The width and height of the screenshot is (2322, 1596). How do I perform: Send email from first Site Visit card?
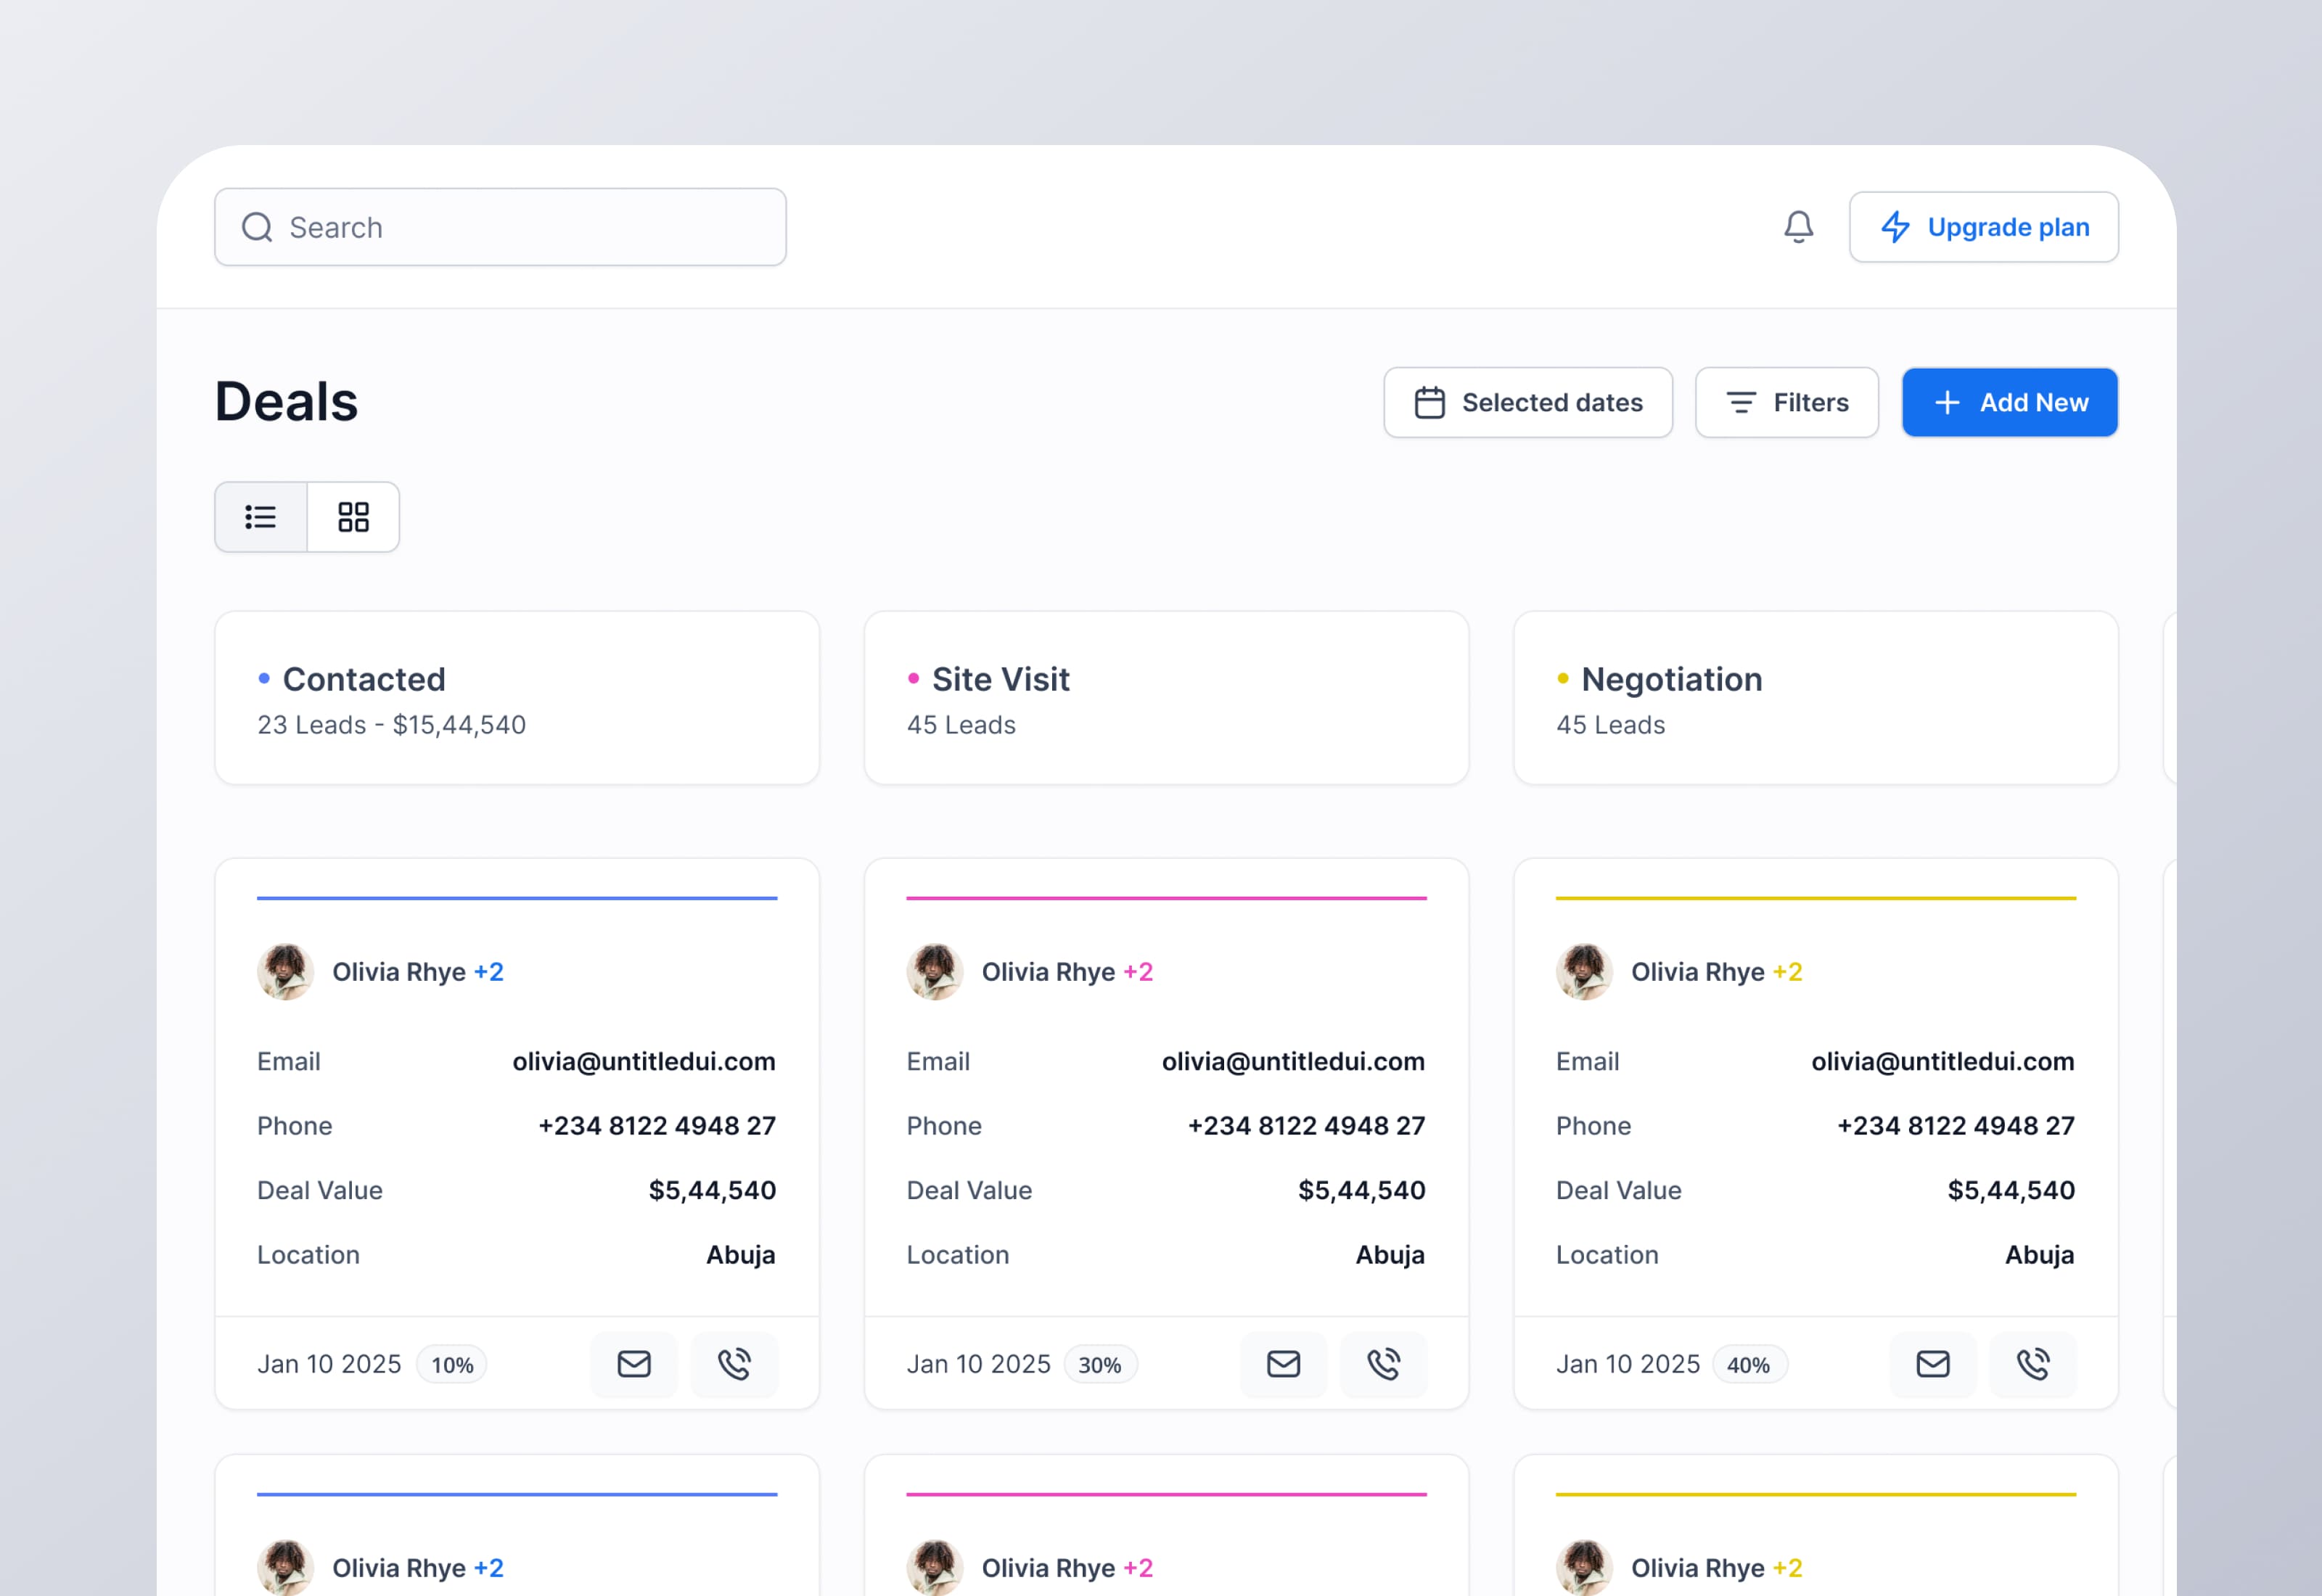coord(1283,1364)
